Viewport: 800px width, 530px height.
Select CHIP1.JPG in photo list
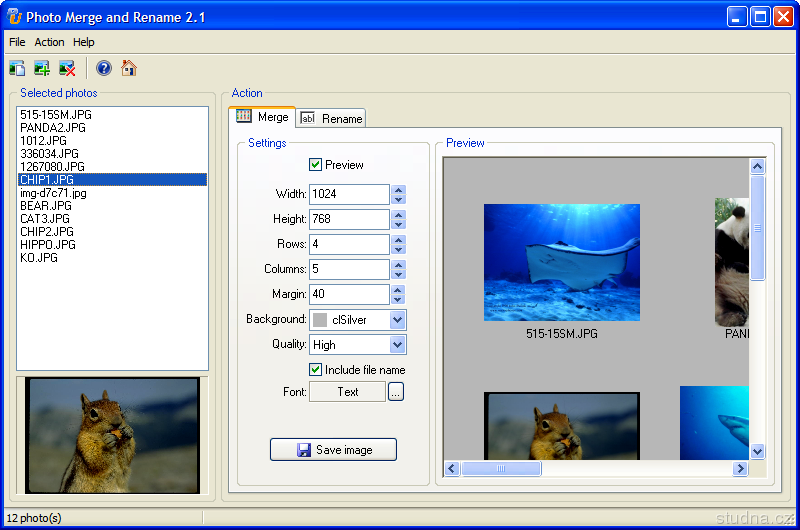112,180
